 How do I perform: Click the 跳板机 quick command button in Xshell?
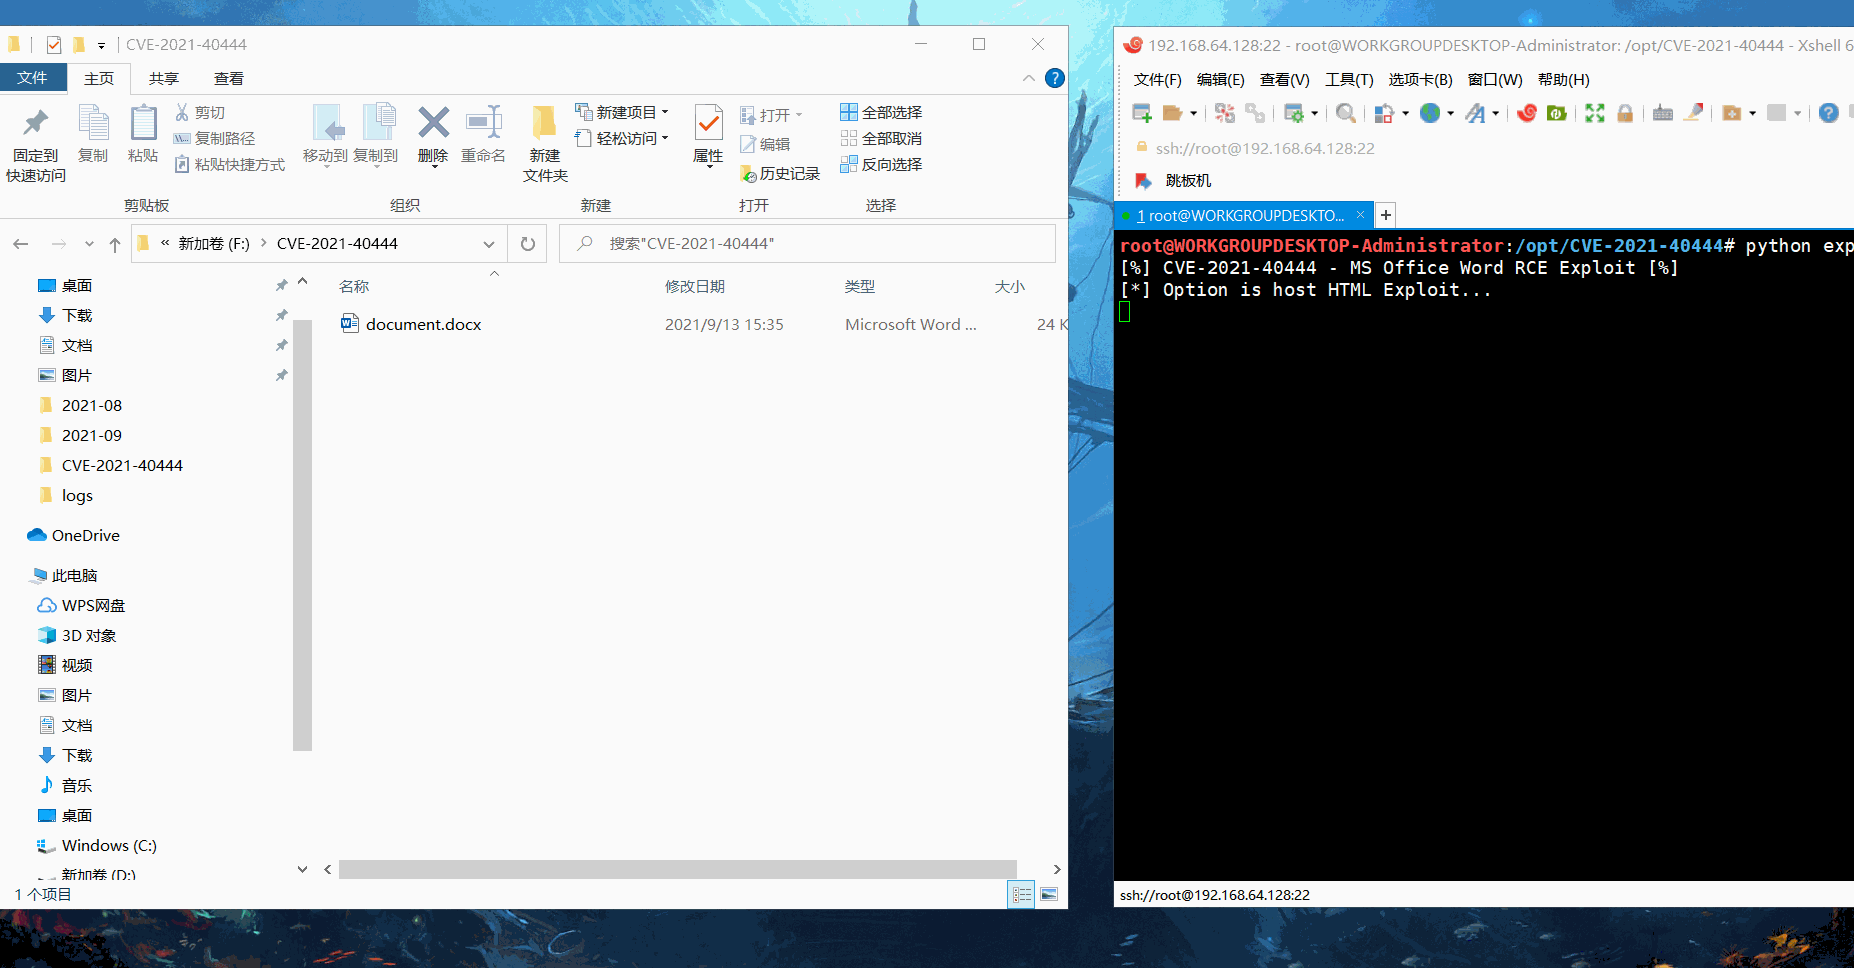click(x=1174, y=181)
